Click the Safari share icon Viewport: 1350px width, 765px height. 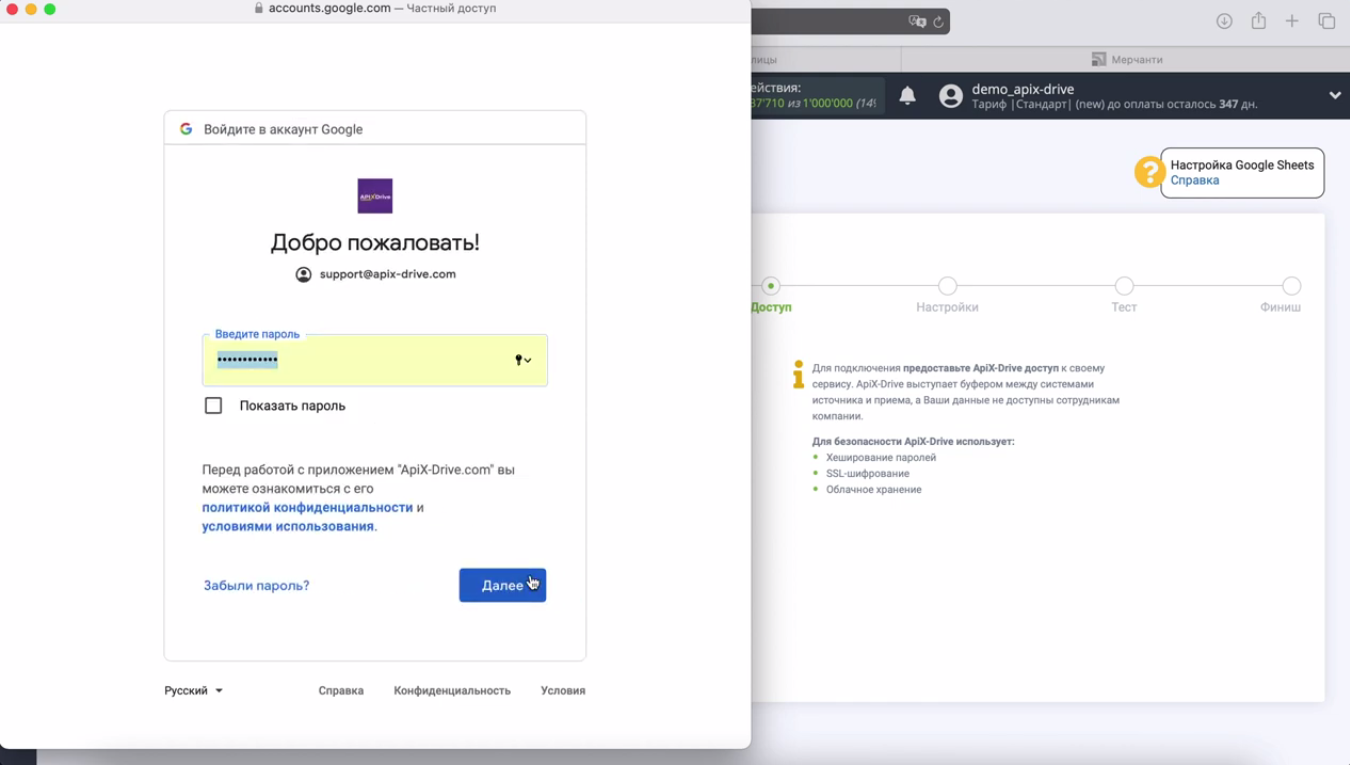coord(1259,21)
